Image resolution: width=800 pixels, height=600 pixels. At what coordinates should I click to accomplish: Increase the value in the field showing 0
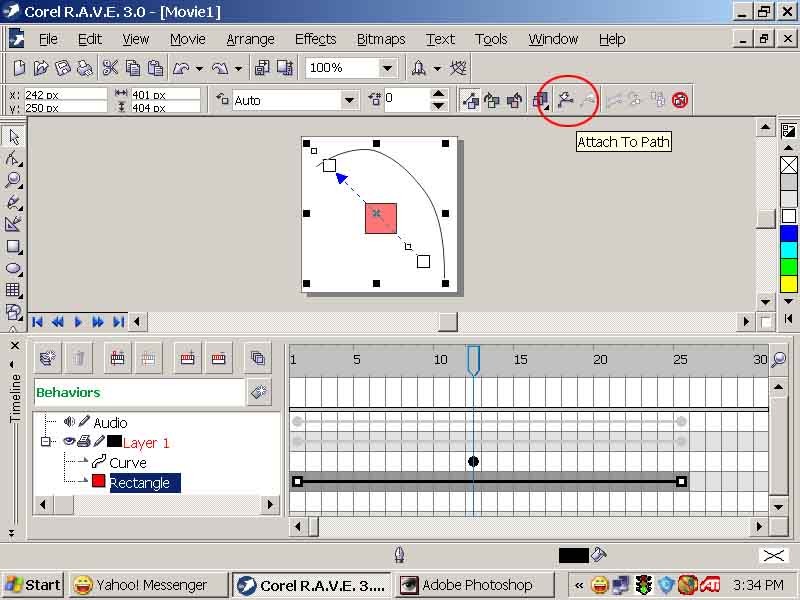(438, 94)
